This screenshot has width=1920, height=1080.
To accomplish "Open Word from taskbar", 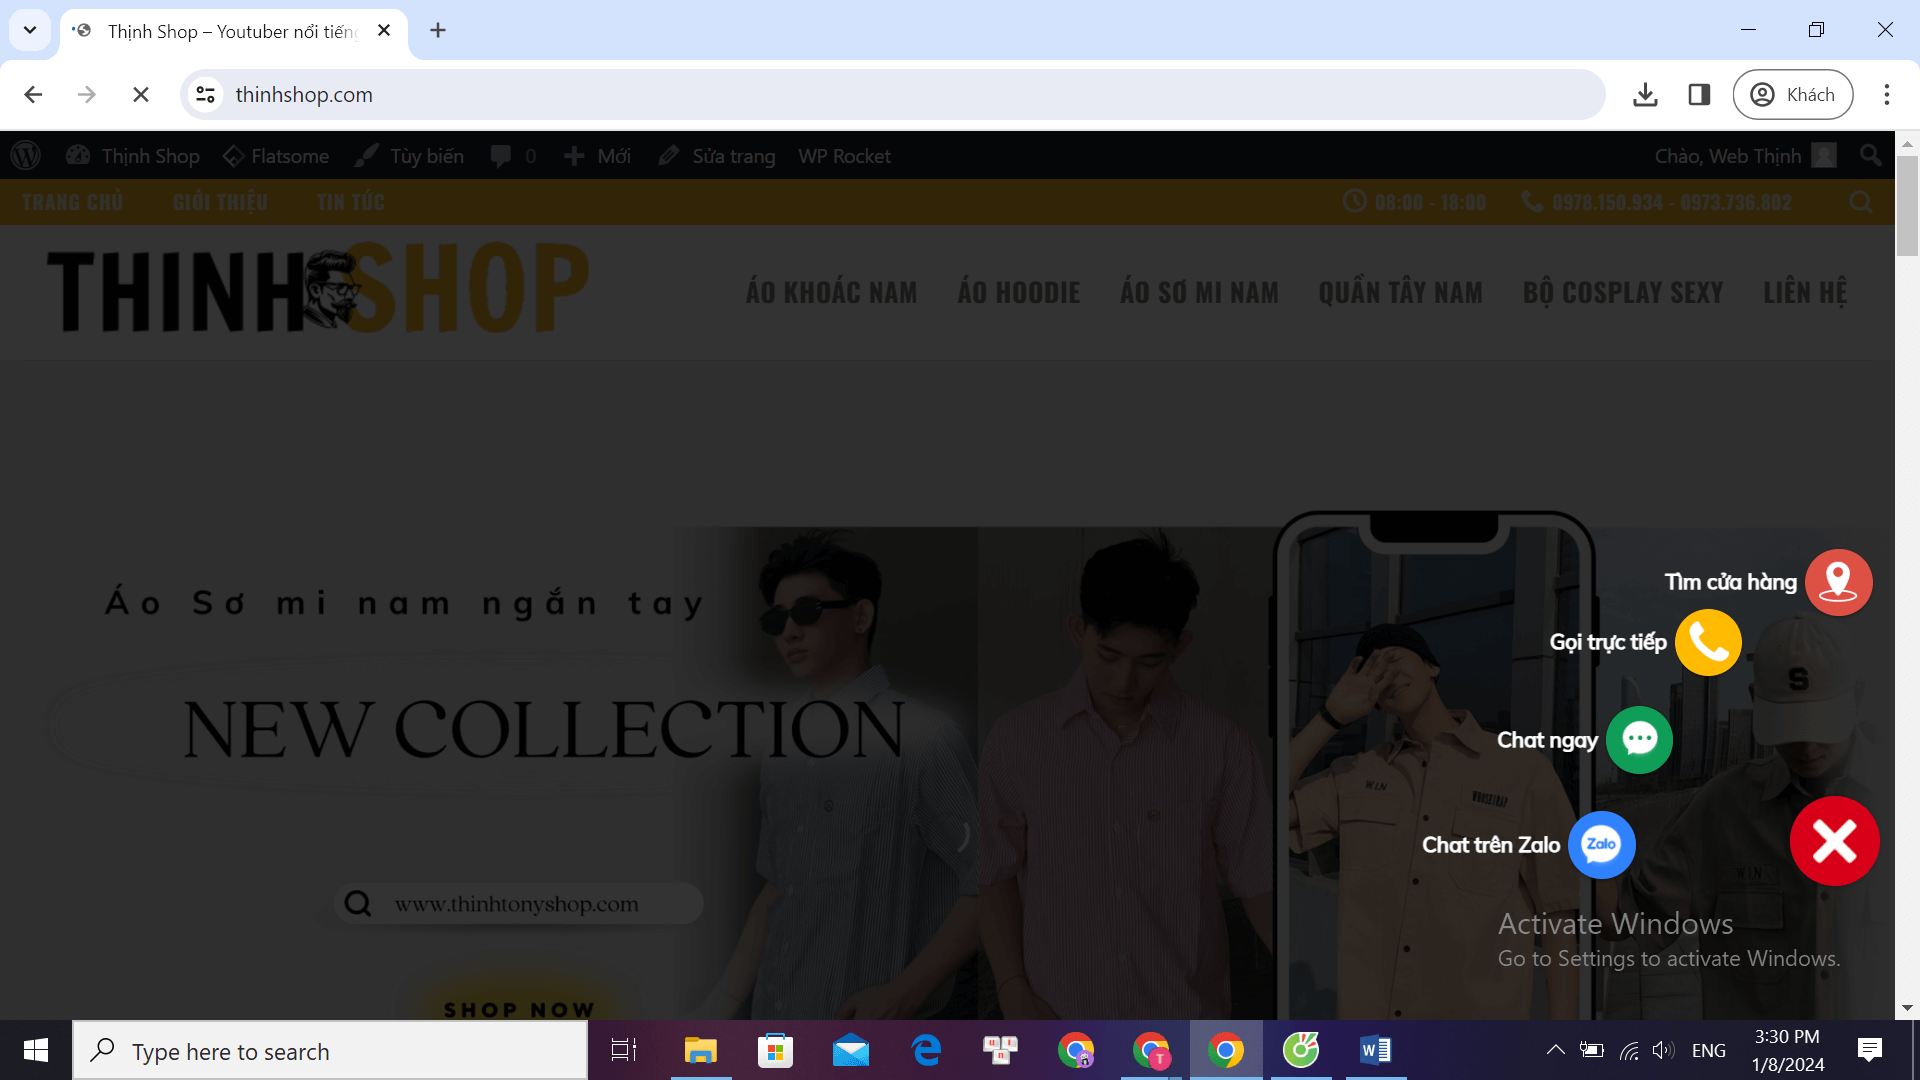I will (1376, 1050).
